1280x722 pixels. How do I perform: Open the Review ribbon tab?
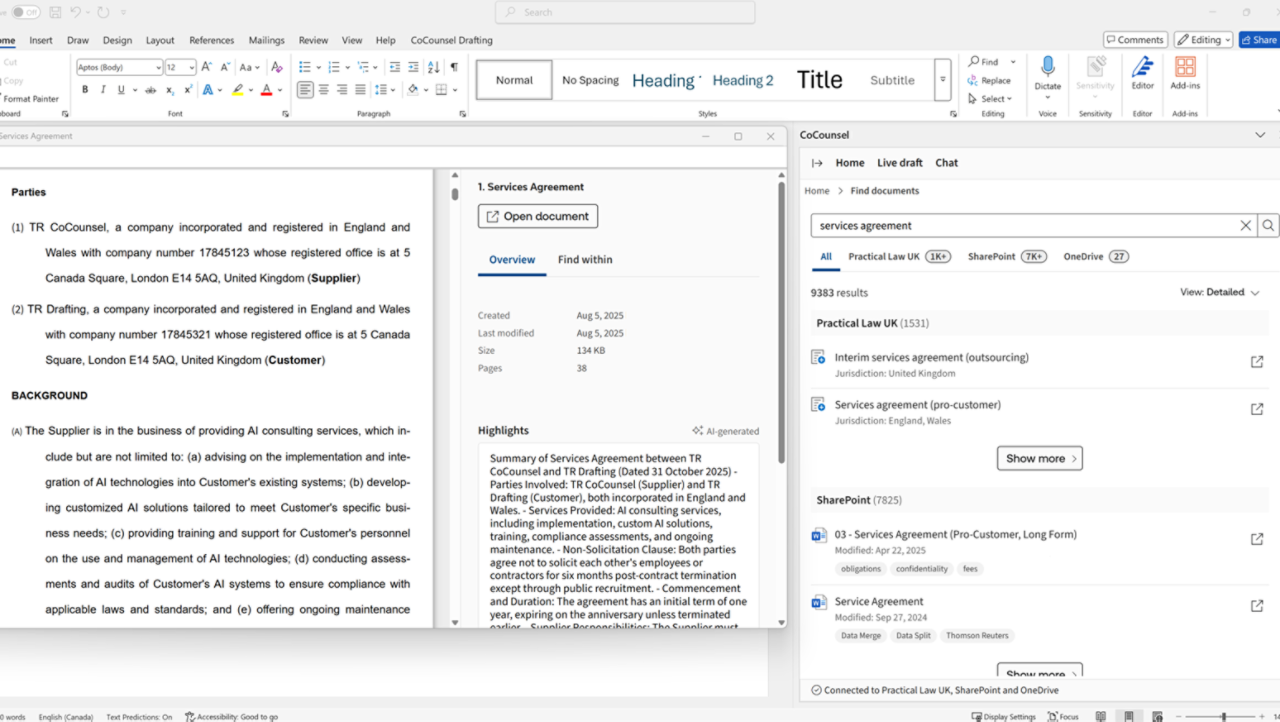point(313,40)
